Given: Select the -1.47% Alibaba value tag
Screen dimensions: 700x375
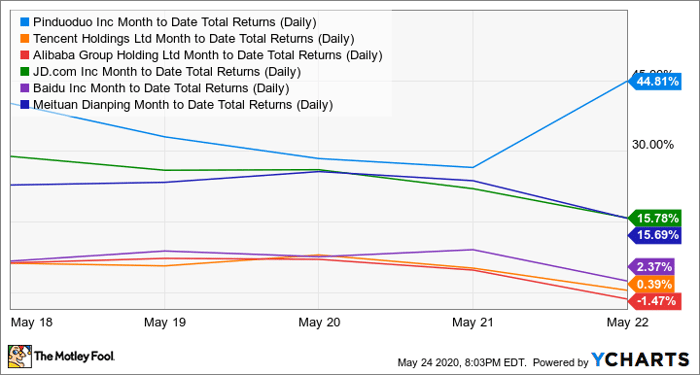Looking at the screenshot, I should click(x=654, y=301).
